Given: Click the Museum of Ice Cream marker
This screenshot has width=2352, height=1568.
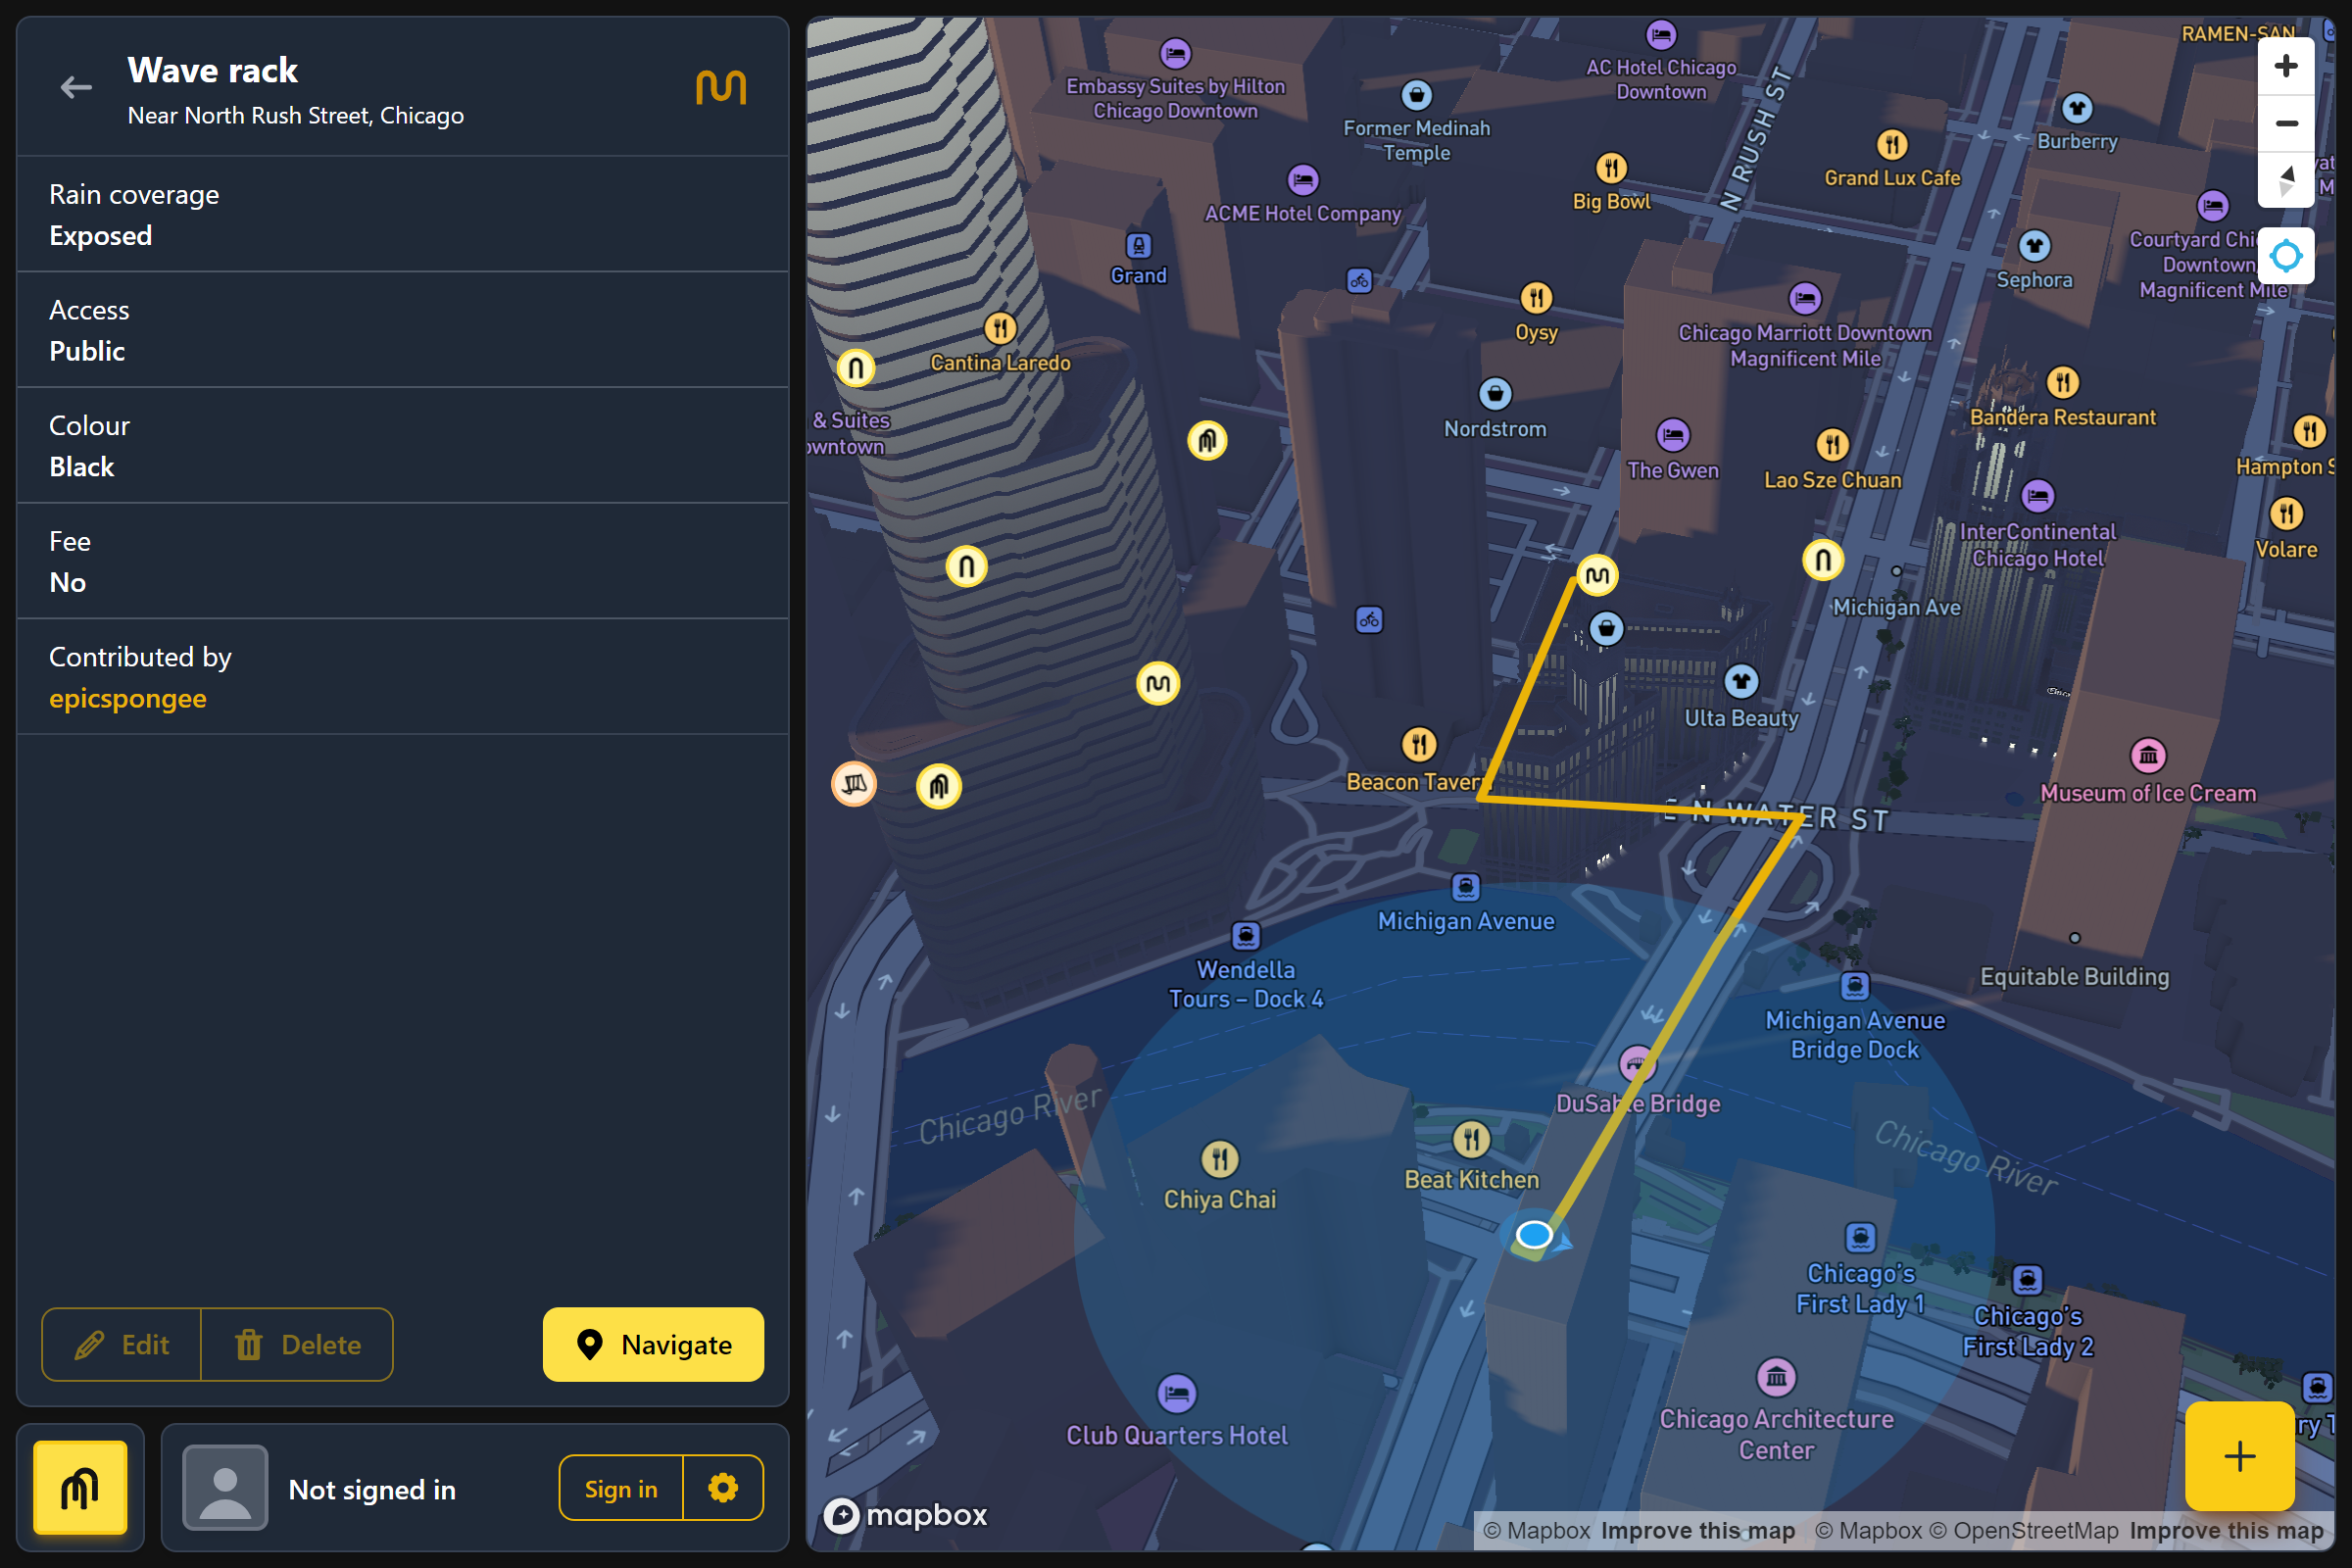Looking at the screenshot, I should tap(2148, 756).
